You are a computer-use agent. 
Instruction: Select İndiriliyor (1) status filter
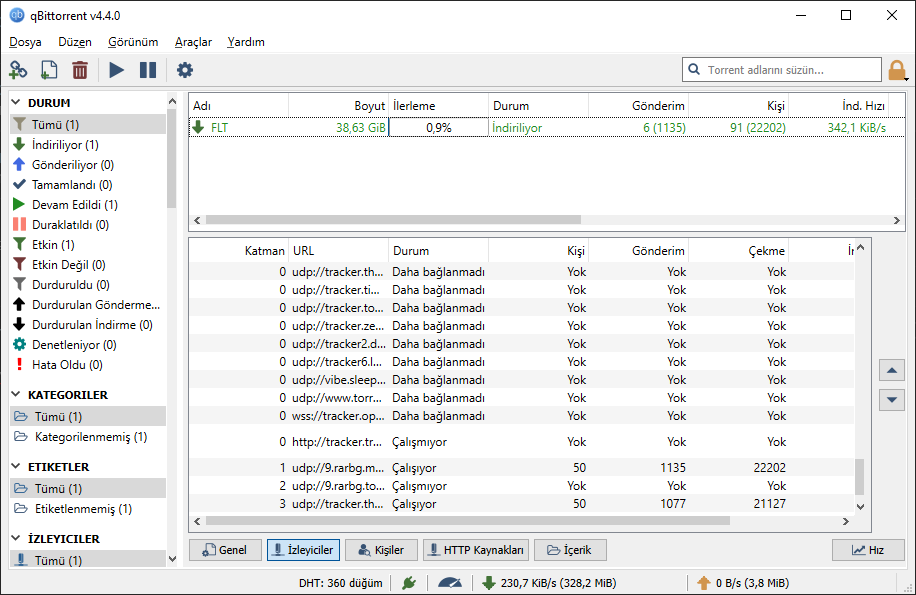[88, 144]
